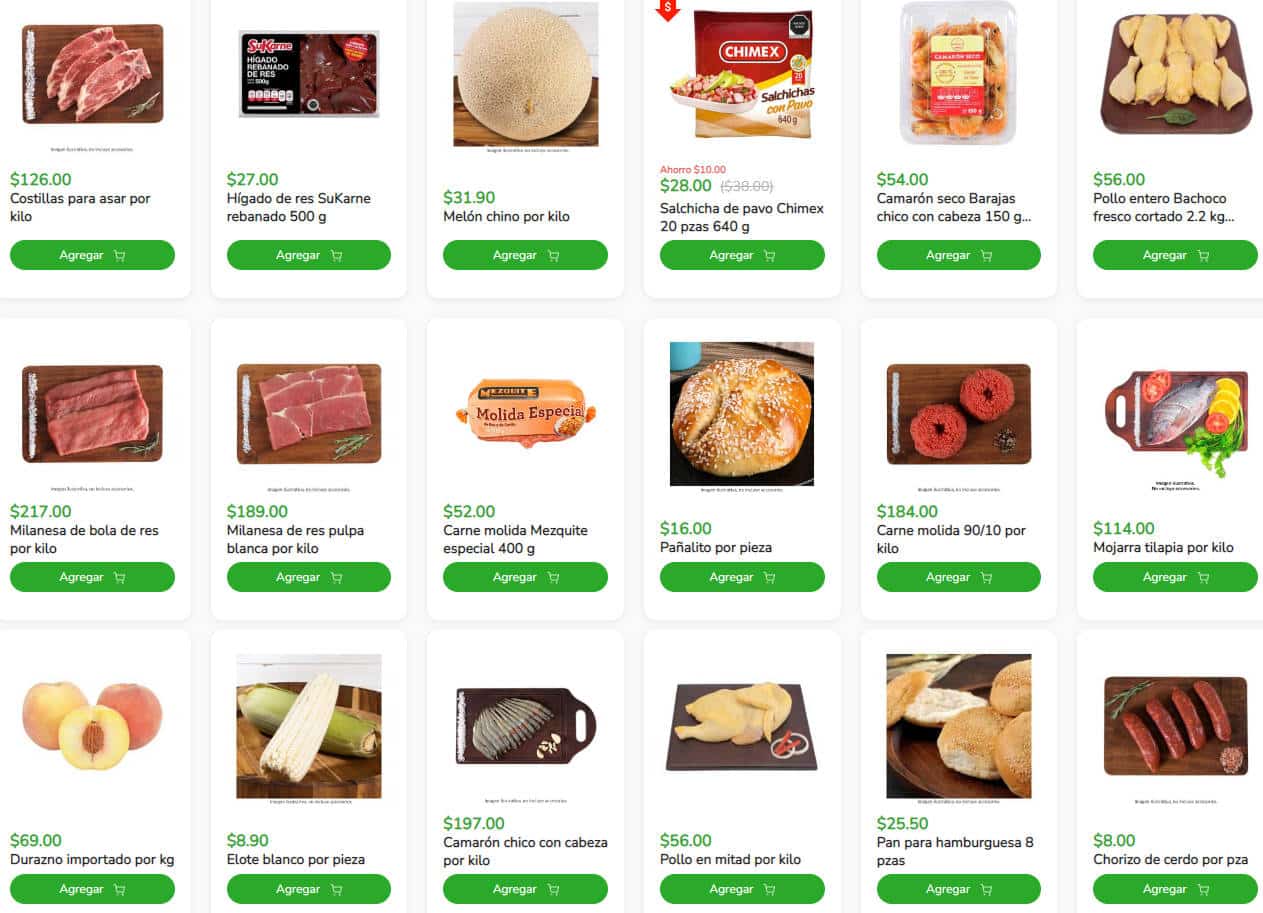
Task: View the Camarón chico con cabeza image
Action: [526, 726]
